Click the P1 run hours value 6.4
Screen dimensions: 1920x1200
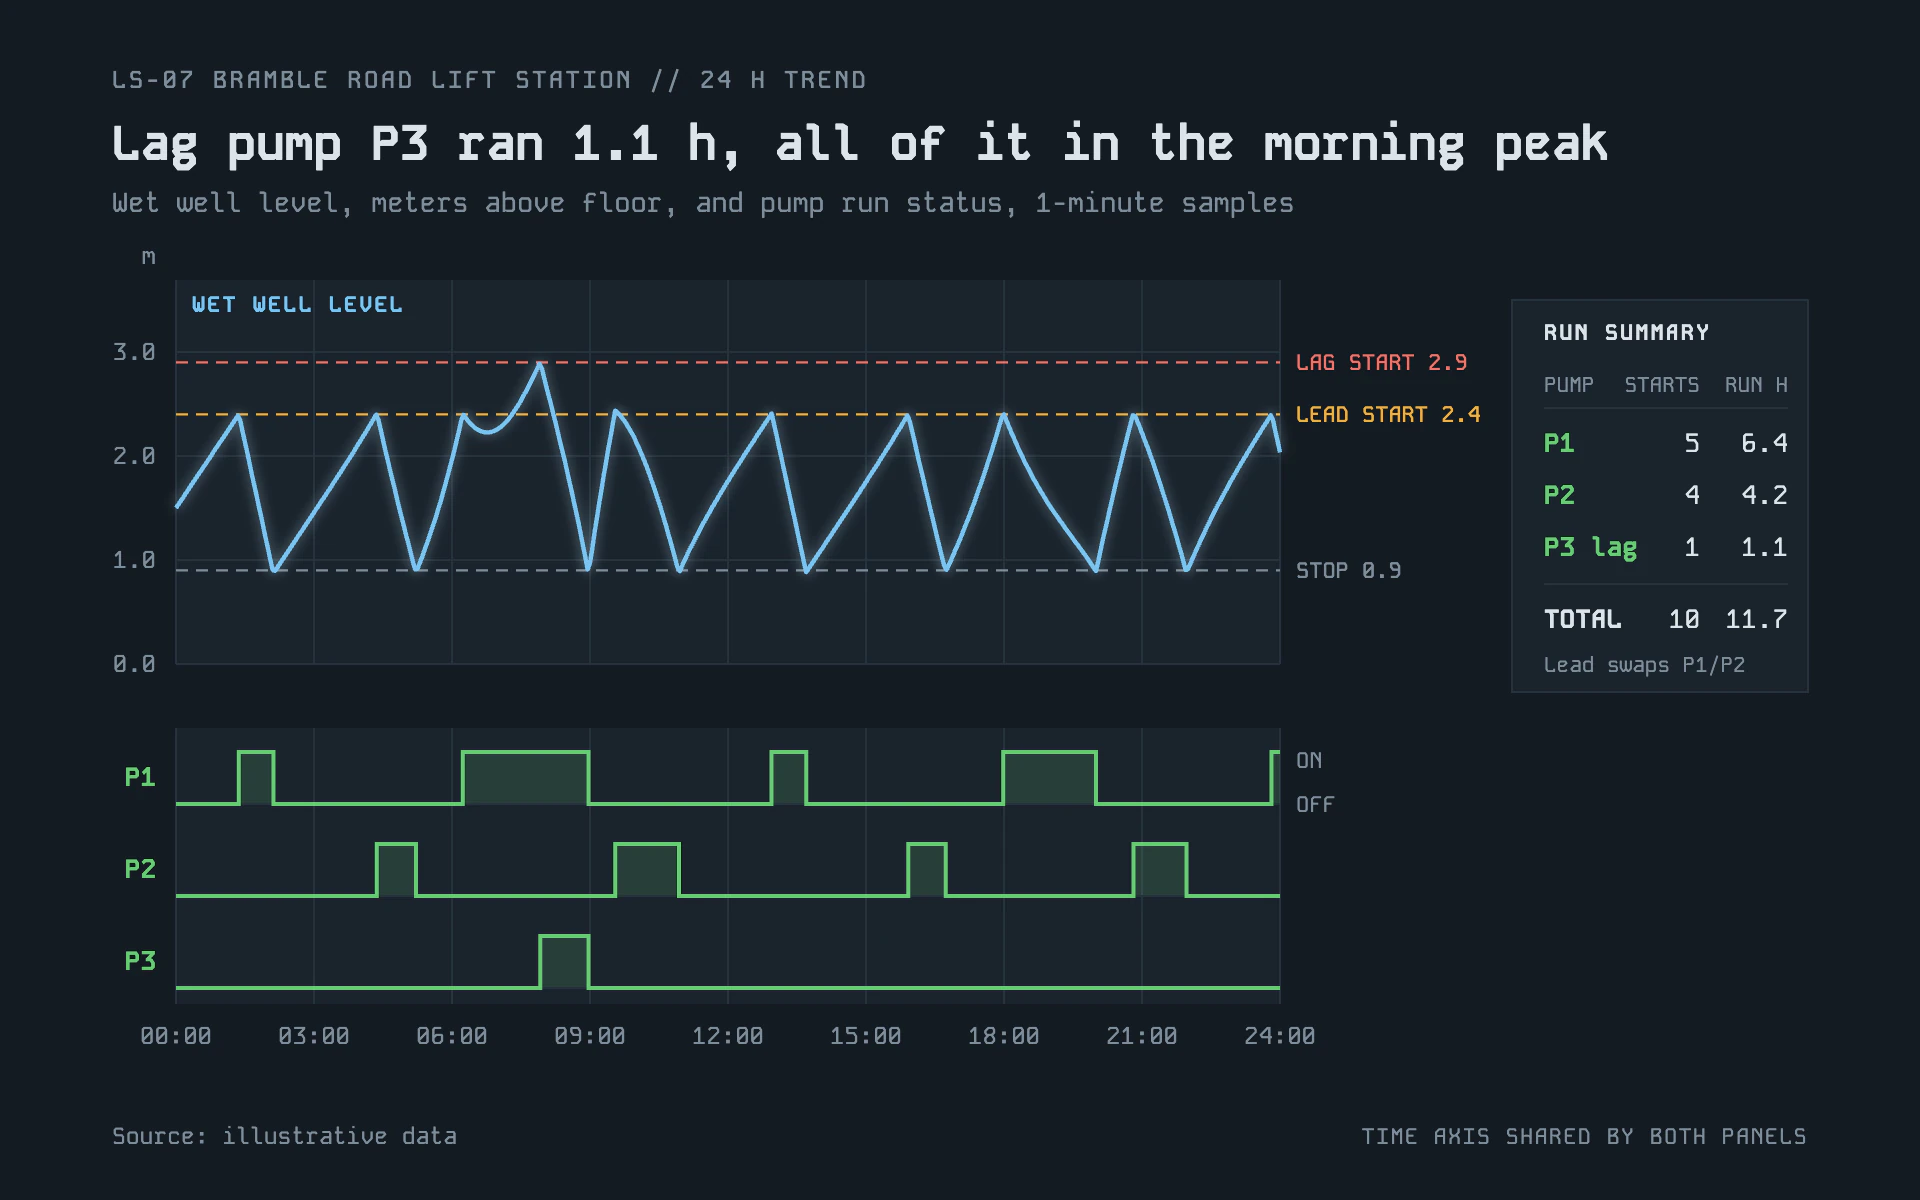1764,443
